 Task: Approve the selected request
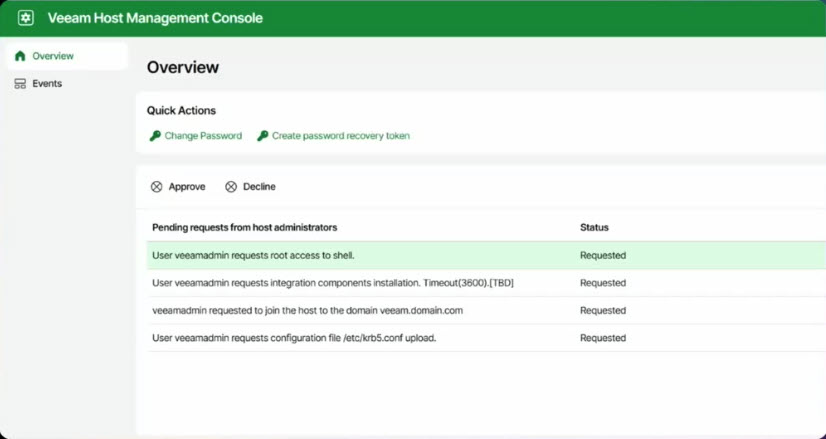click(178, 187)
